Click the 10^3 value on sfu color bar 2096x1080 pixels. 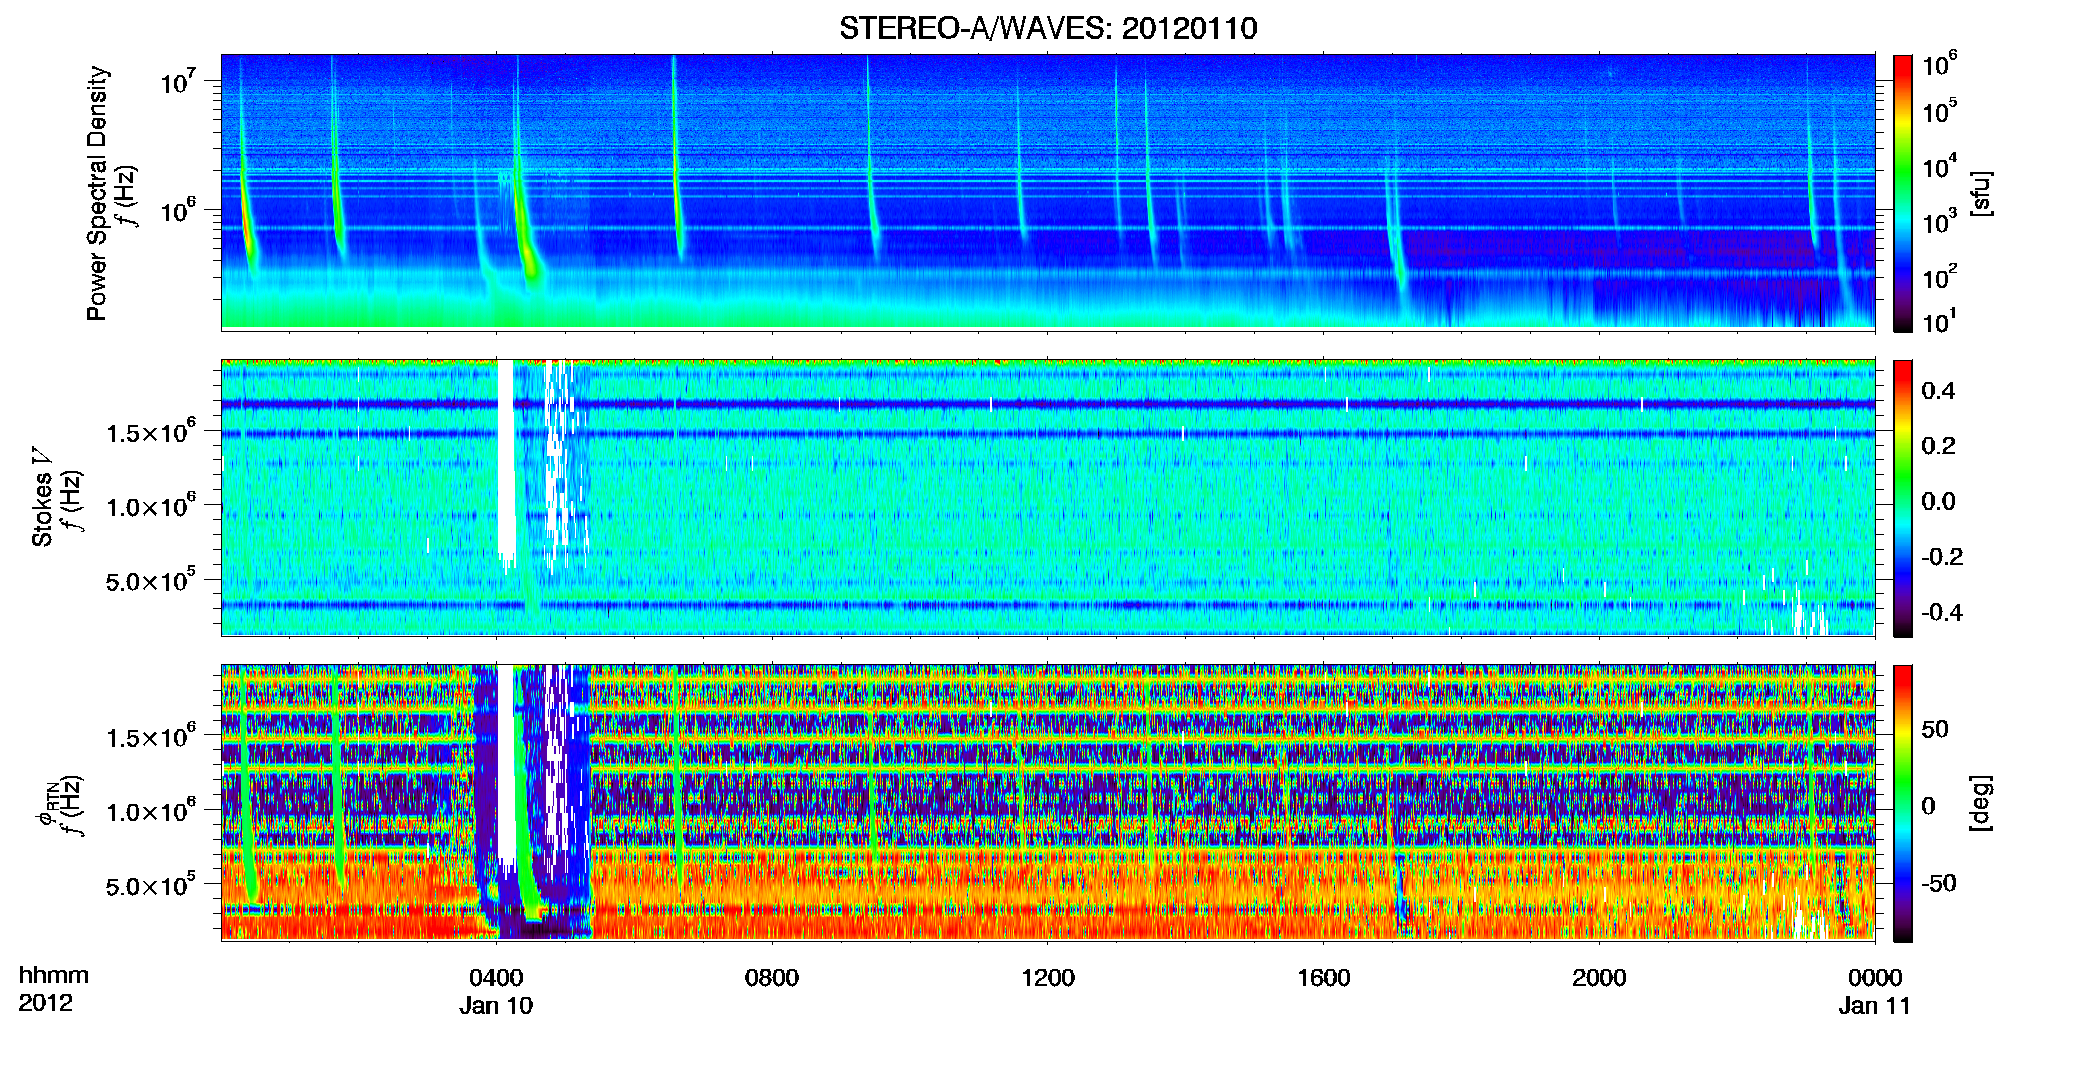pos(1940,221)
